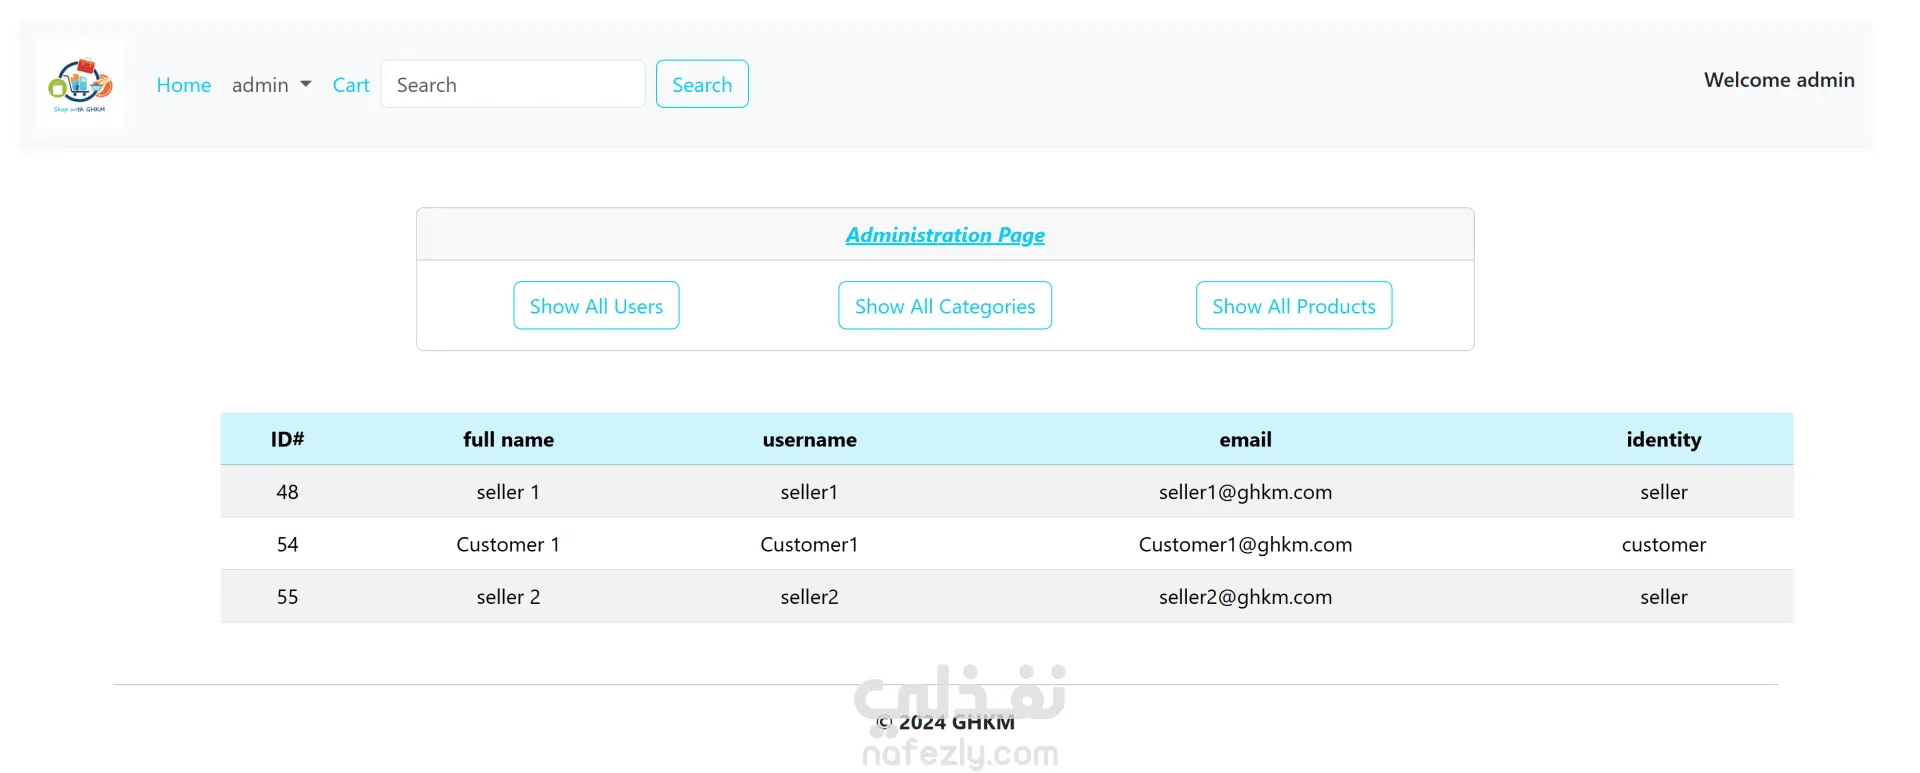Viewport: 1920px width, 773px height.
Task: Click username cell 'seller2'
Action: coord(809,597)
